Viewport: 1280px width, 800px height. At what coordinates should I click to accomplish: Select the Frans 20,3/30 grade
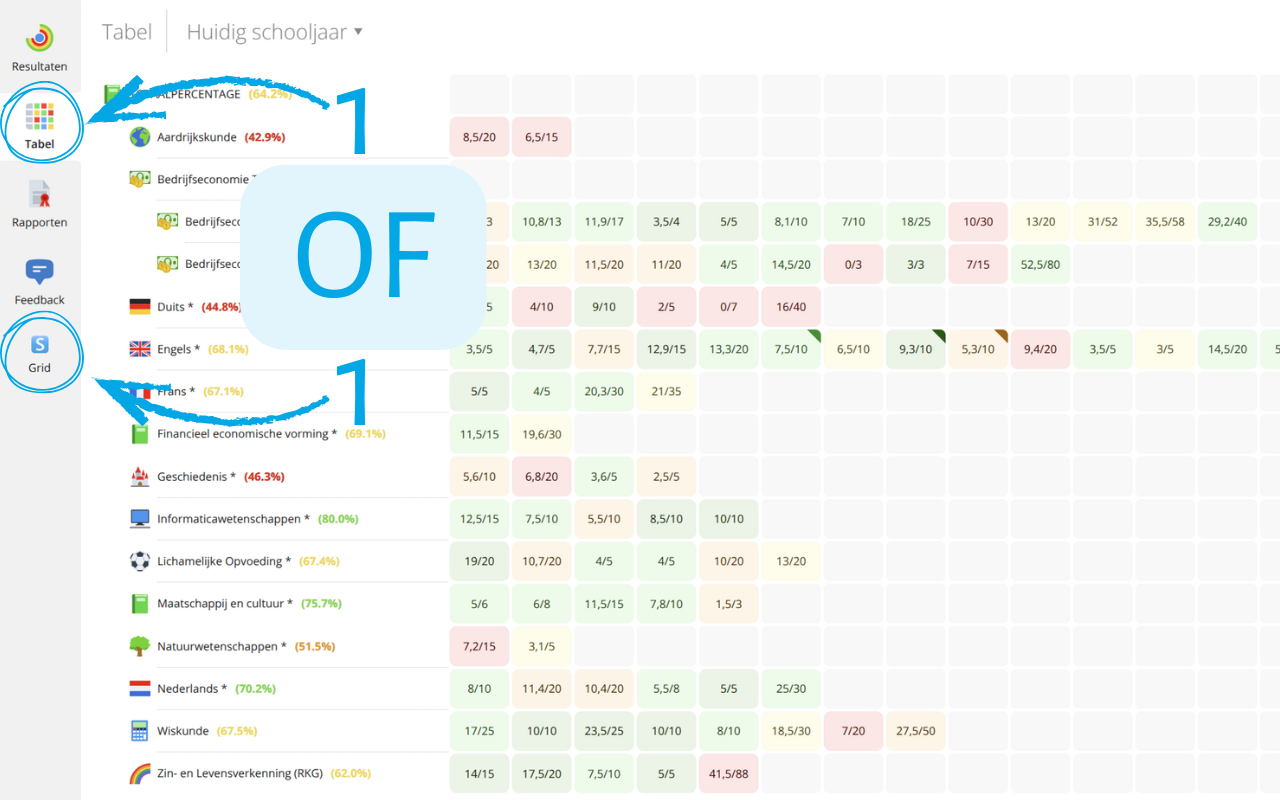[x=604, y=392]
